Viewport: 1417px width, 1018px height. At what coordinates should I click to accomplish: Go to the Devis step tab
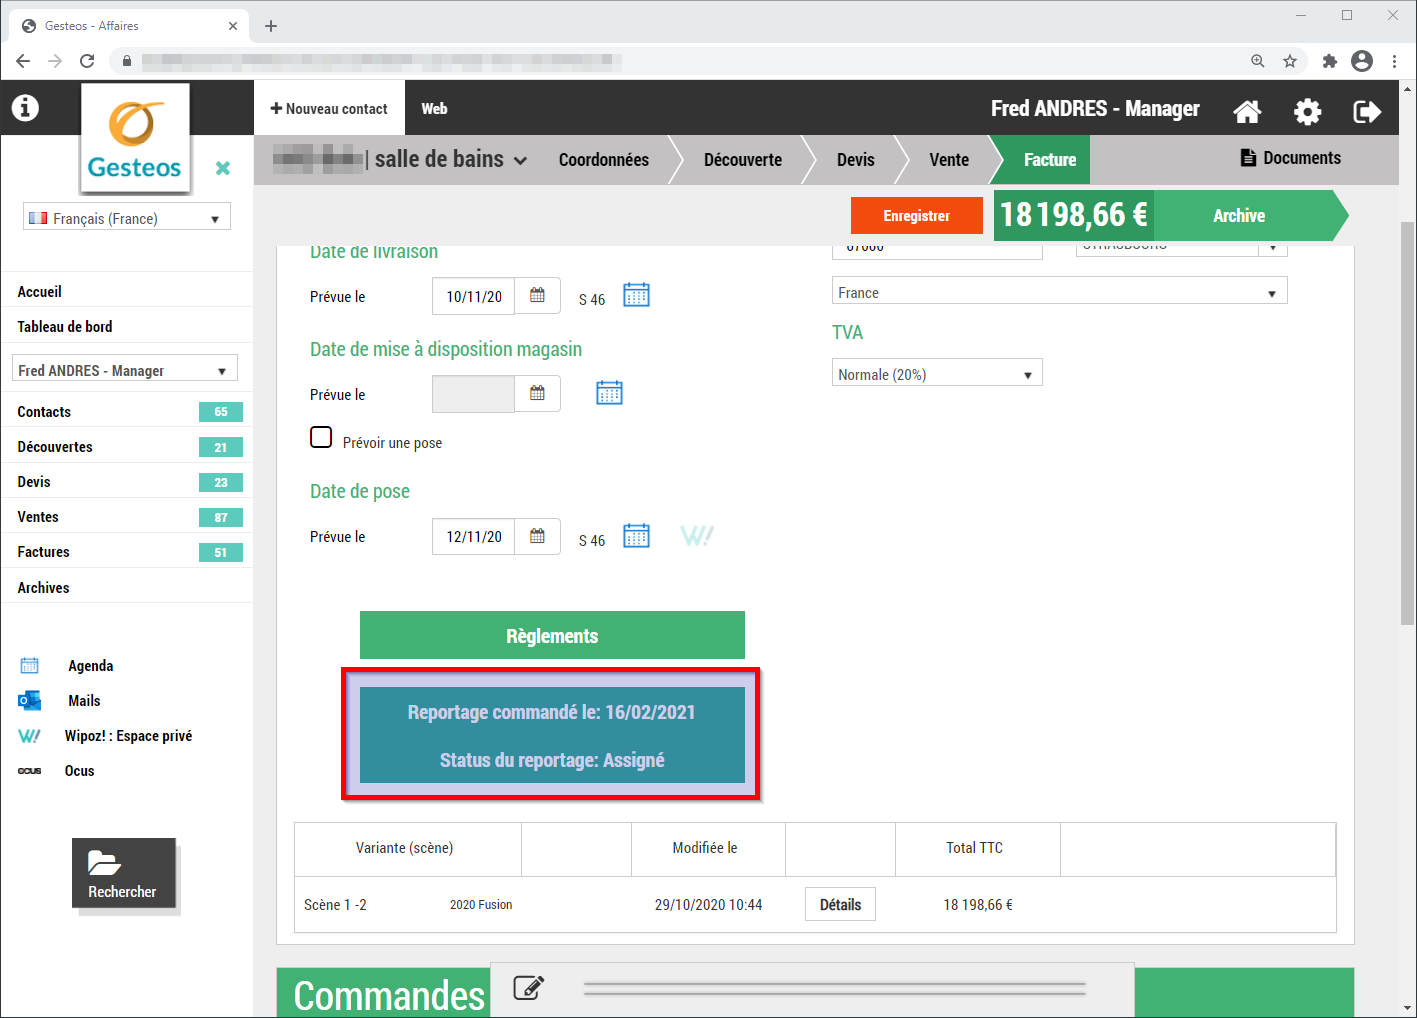coord(855,160)
